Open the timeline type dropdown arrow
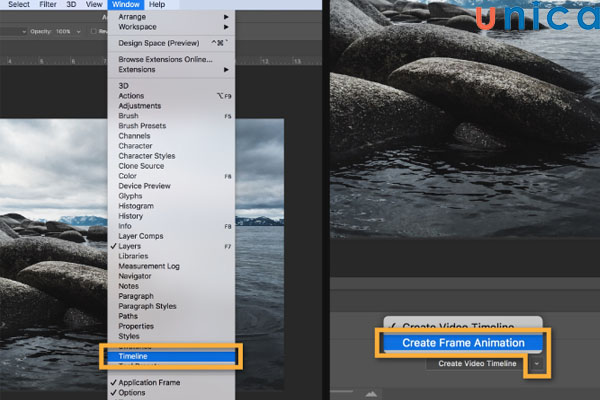This screenshot has width=600, height=400. pyautogui.click(x=536, y=364)
